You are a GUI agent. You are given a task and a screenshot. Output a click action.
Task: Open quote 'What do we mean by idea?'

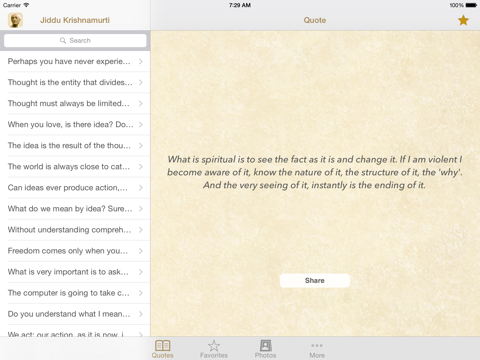pos(75,209)
